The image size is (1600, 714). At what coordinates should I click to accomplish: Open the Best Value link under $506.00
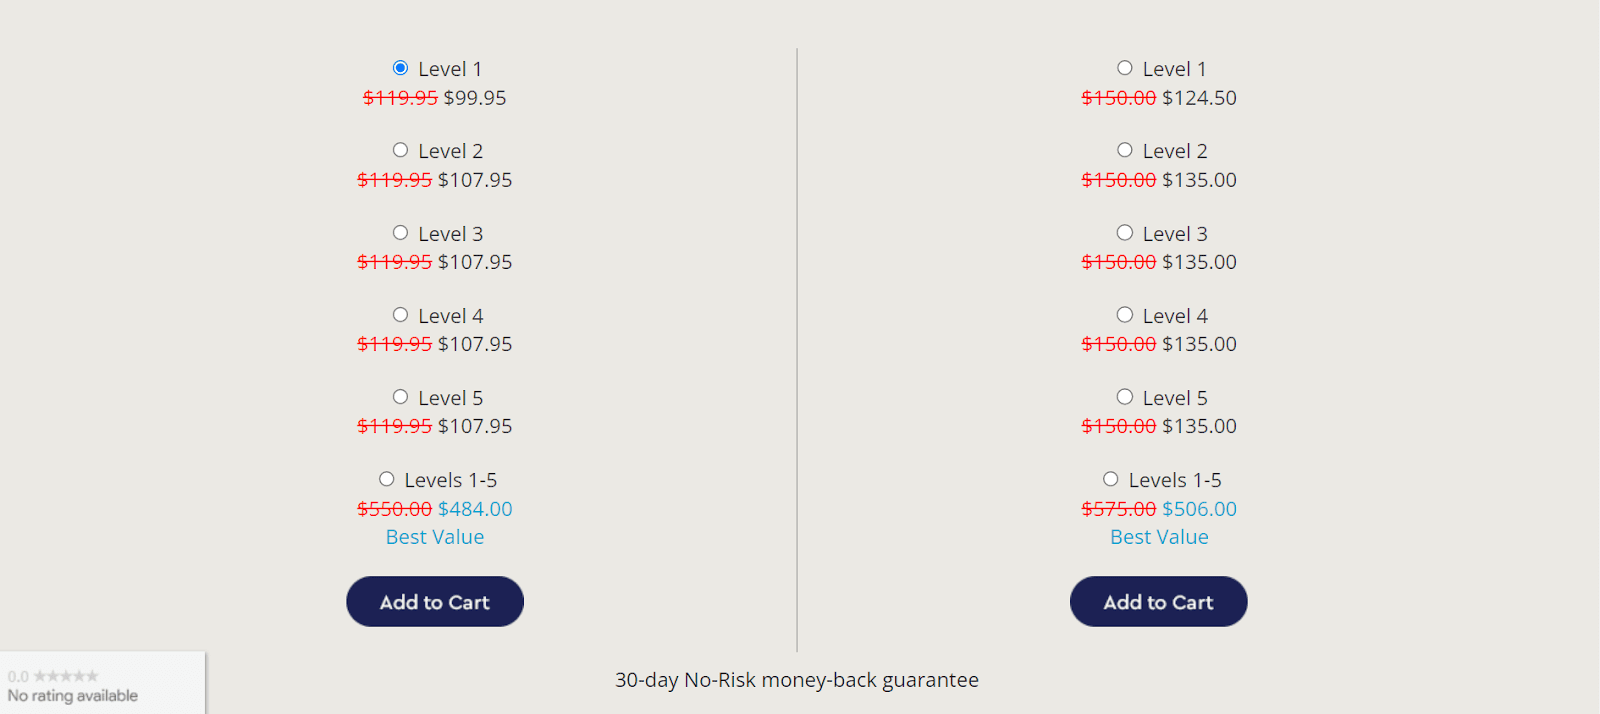click(1158, 536)
